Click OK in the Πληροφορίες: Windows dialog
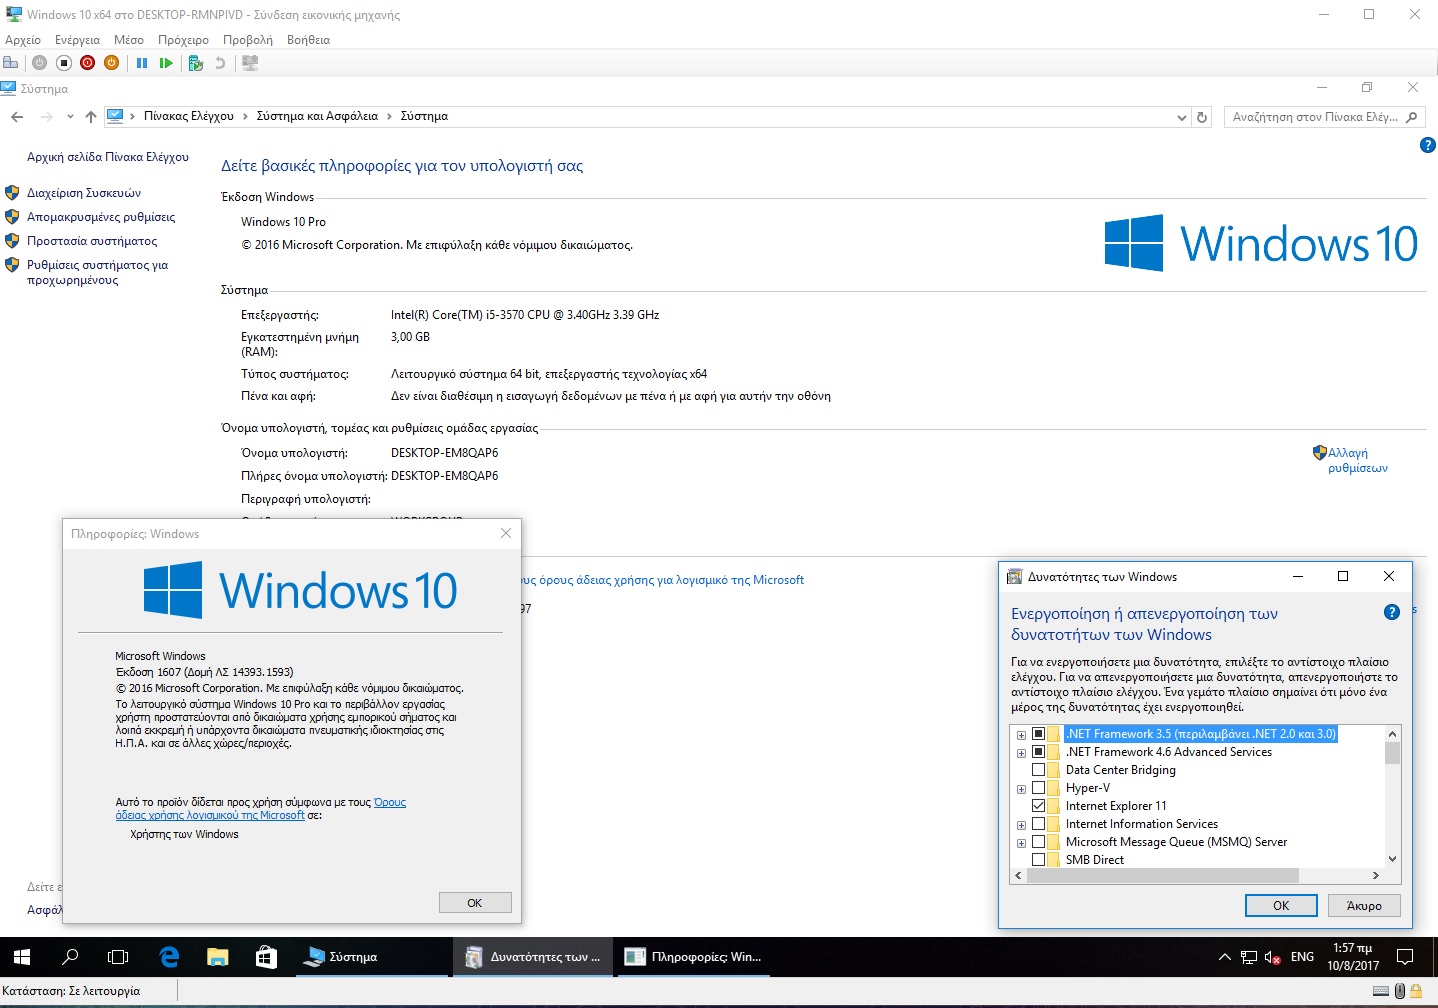The height and width of the screenshot is (1008, 1438). [x=475, y=903]
